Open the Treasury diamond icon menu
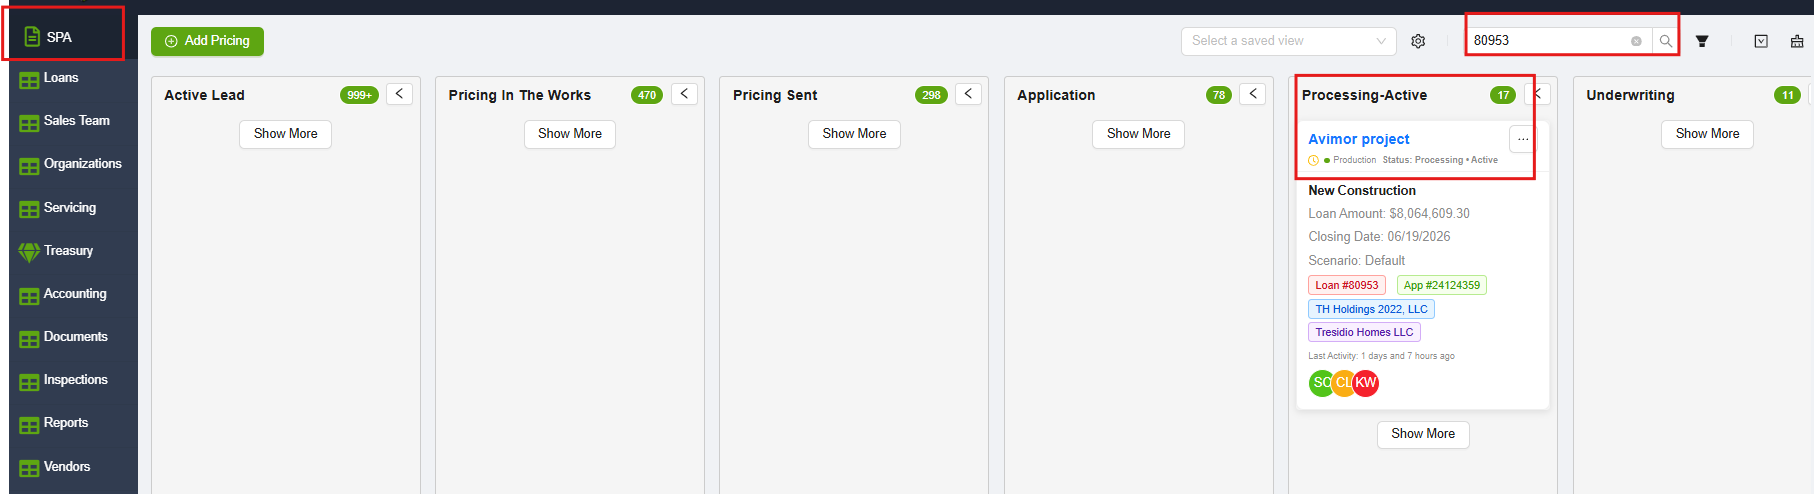This screenshot has width=1814, height=494. pyautogui.click(x=29, y=251)
